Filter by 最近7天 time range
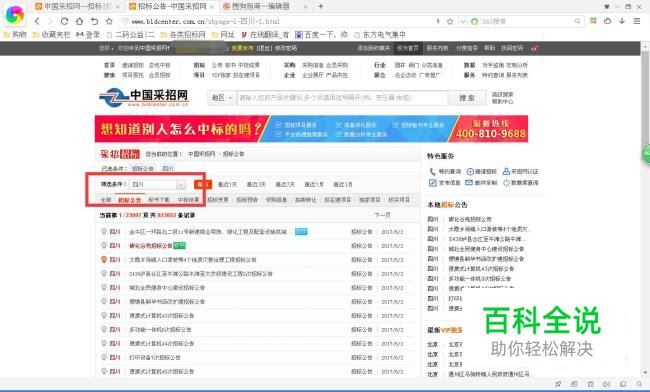 click(x=285, y=184)
